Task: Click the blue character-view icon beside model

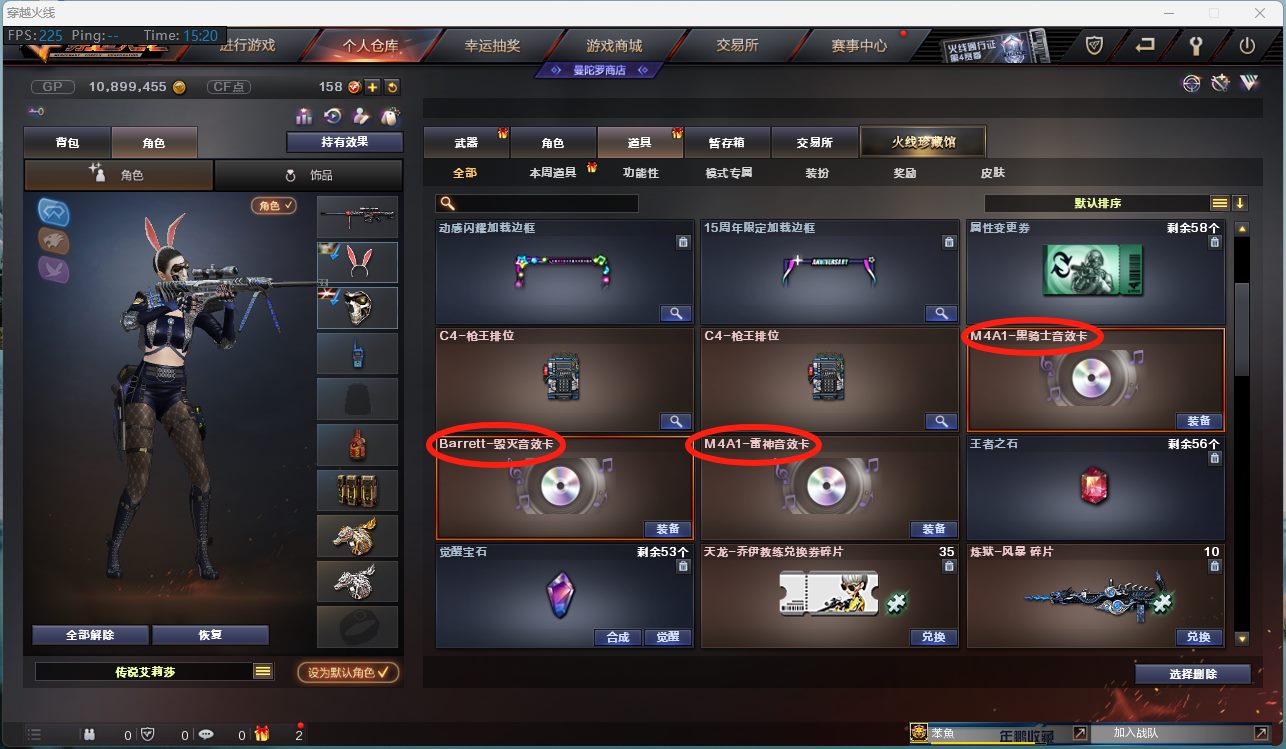Action: click(53, 211)
